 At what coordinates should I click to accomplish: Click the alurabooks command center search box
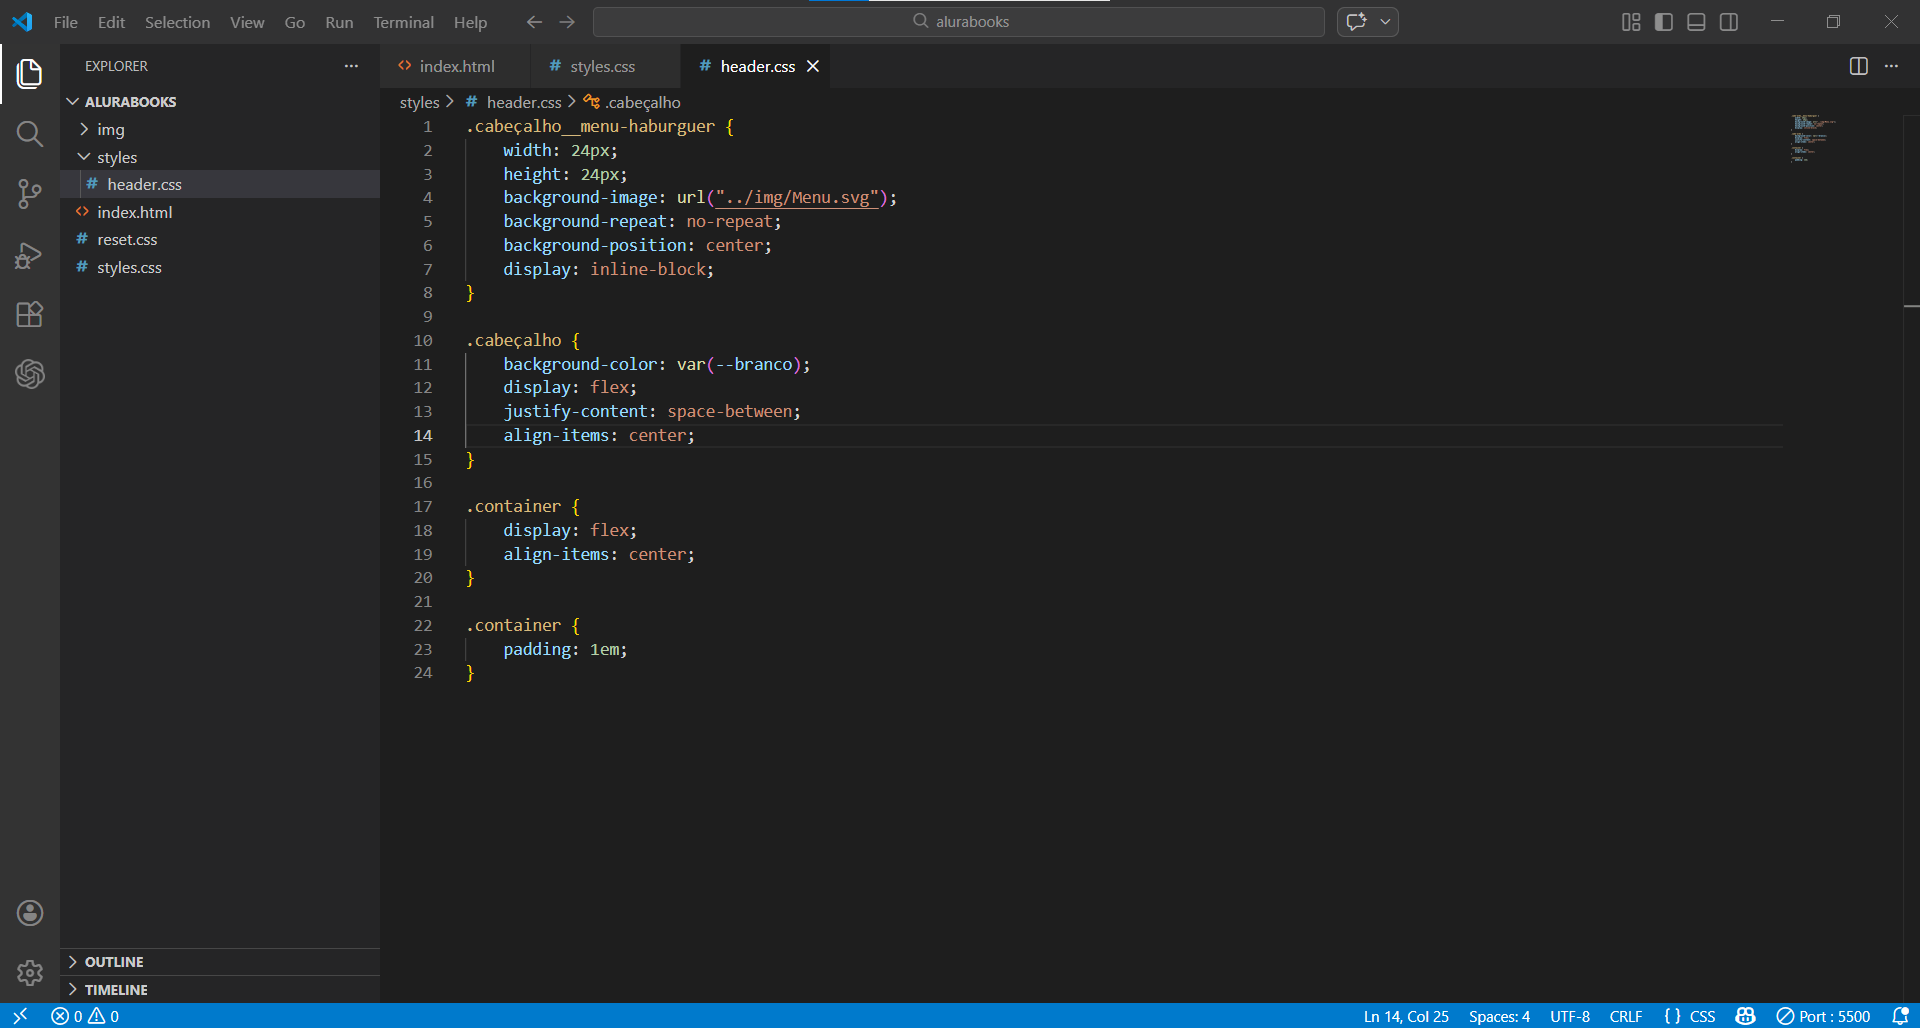pos(958,22)
